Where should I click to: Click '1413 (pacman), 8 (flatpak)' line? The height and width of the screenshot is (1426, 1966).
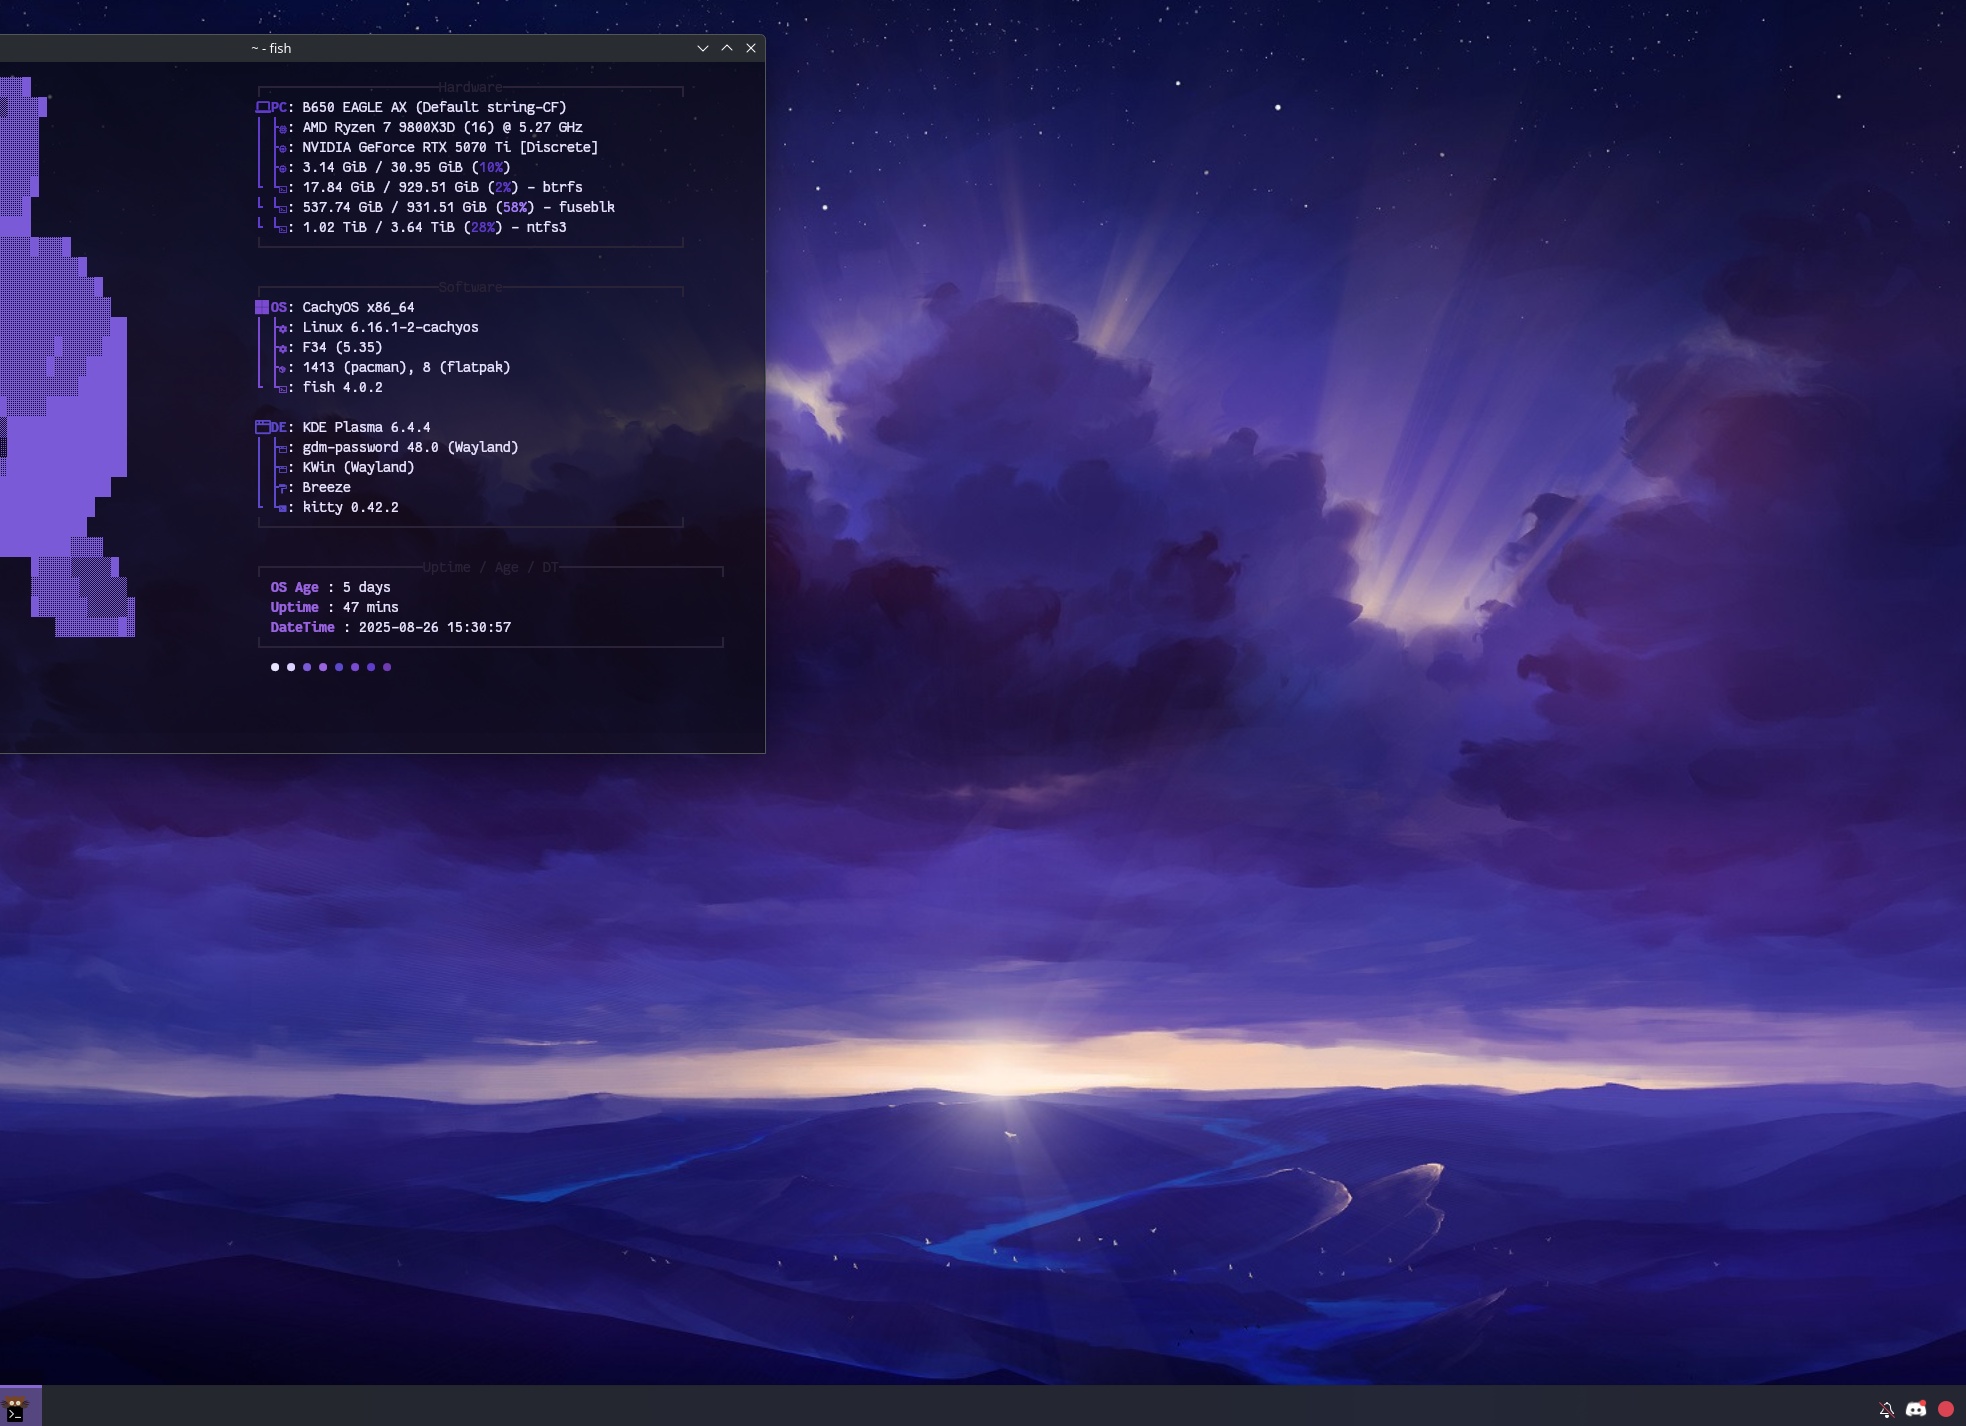[x=407, y=367]
